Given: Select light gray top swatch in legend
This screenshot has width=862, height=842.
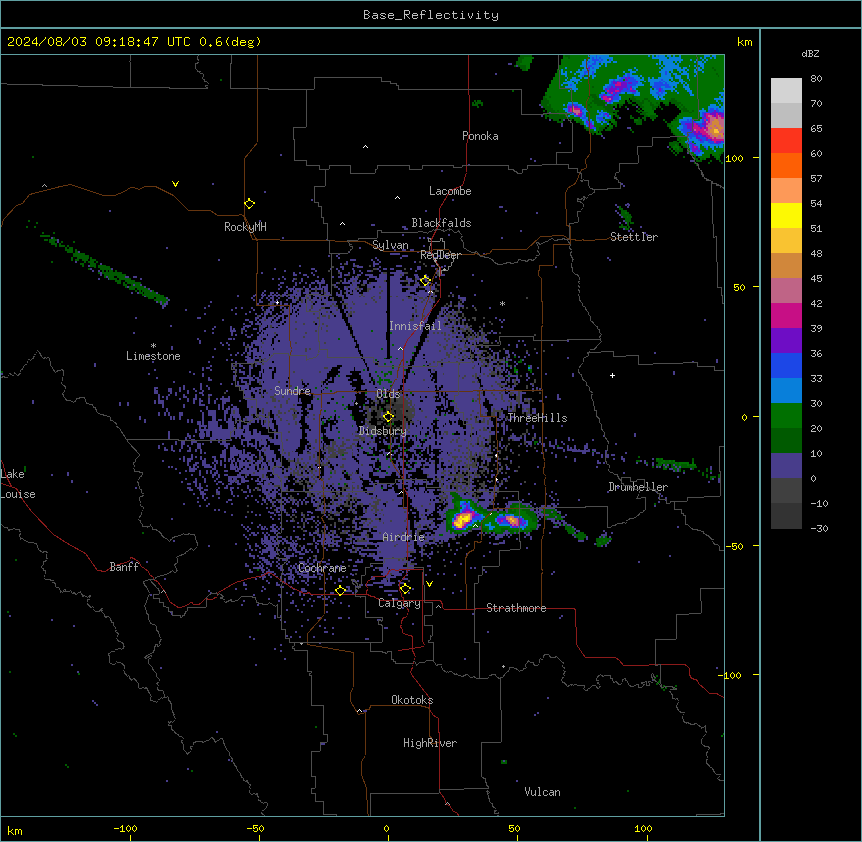Looking at the screenshot, I should point(786,91).
